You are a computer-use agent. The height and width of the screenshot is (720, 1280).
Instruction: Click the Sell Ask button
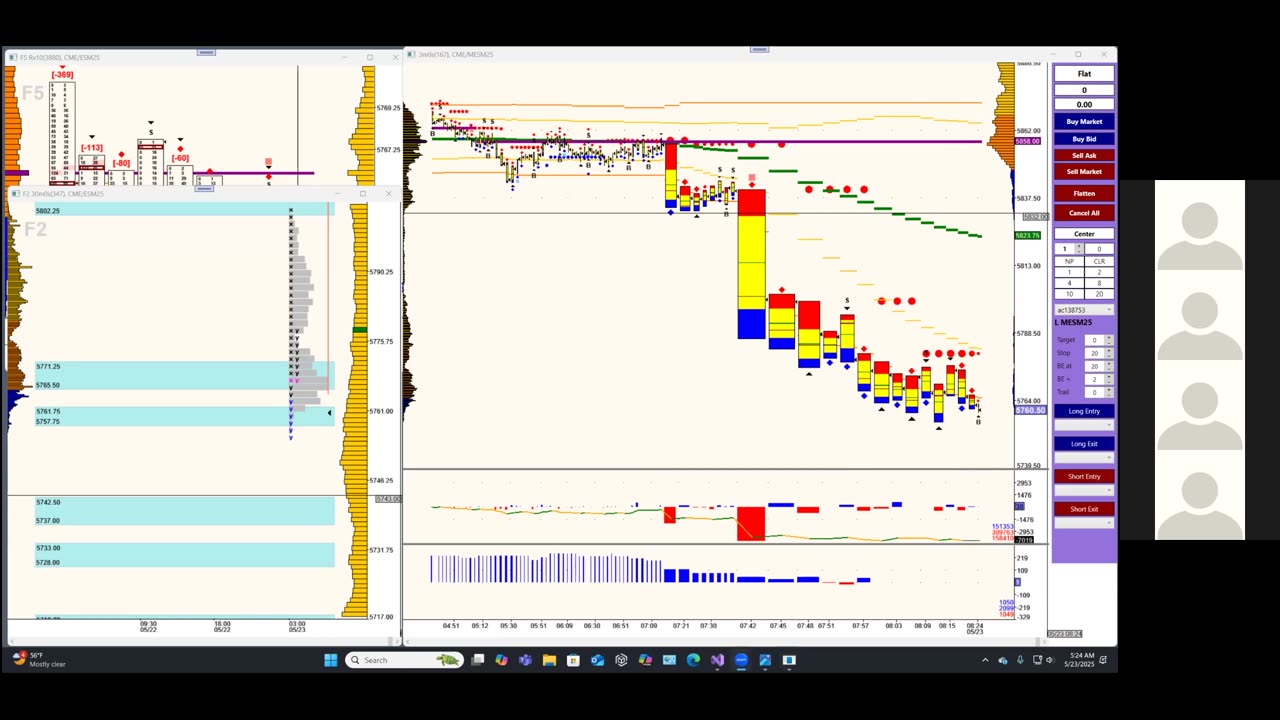point(1084,155)
